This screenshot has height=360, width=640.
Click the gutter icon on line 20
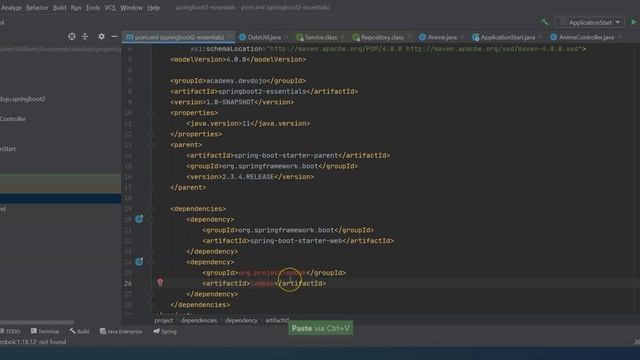[139, 219]
